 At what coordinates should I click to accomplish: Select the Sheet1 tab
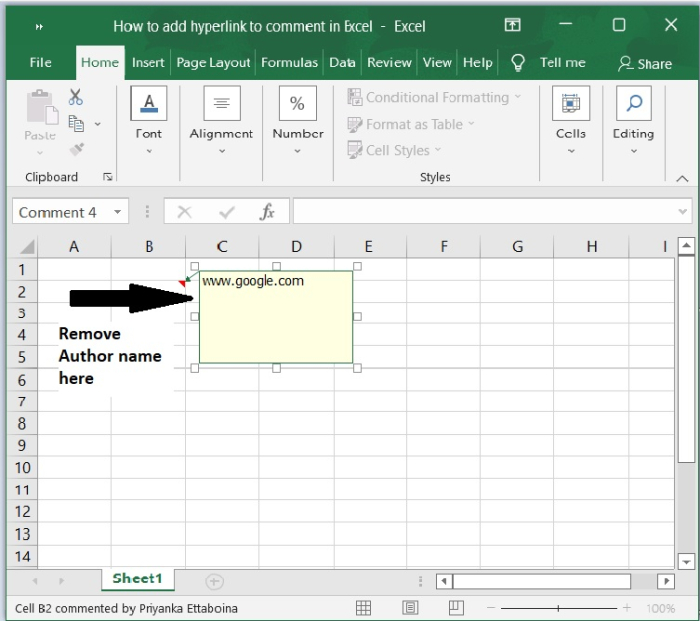[138, 579]
